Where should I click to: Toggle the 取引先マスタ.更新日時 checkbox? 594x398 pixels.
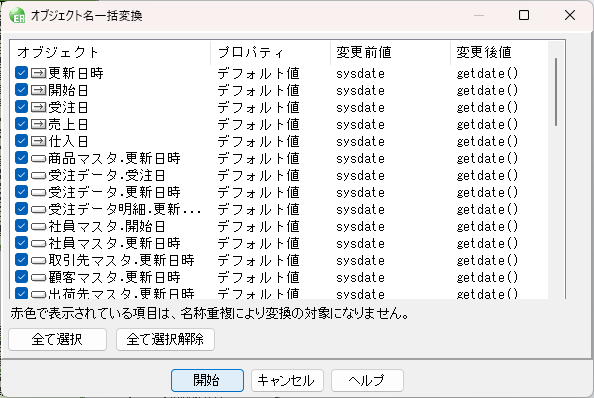tap(22, 260)
